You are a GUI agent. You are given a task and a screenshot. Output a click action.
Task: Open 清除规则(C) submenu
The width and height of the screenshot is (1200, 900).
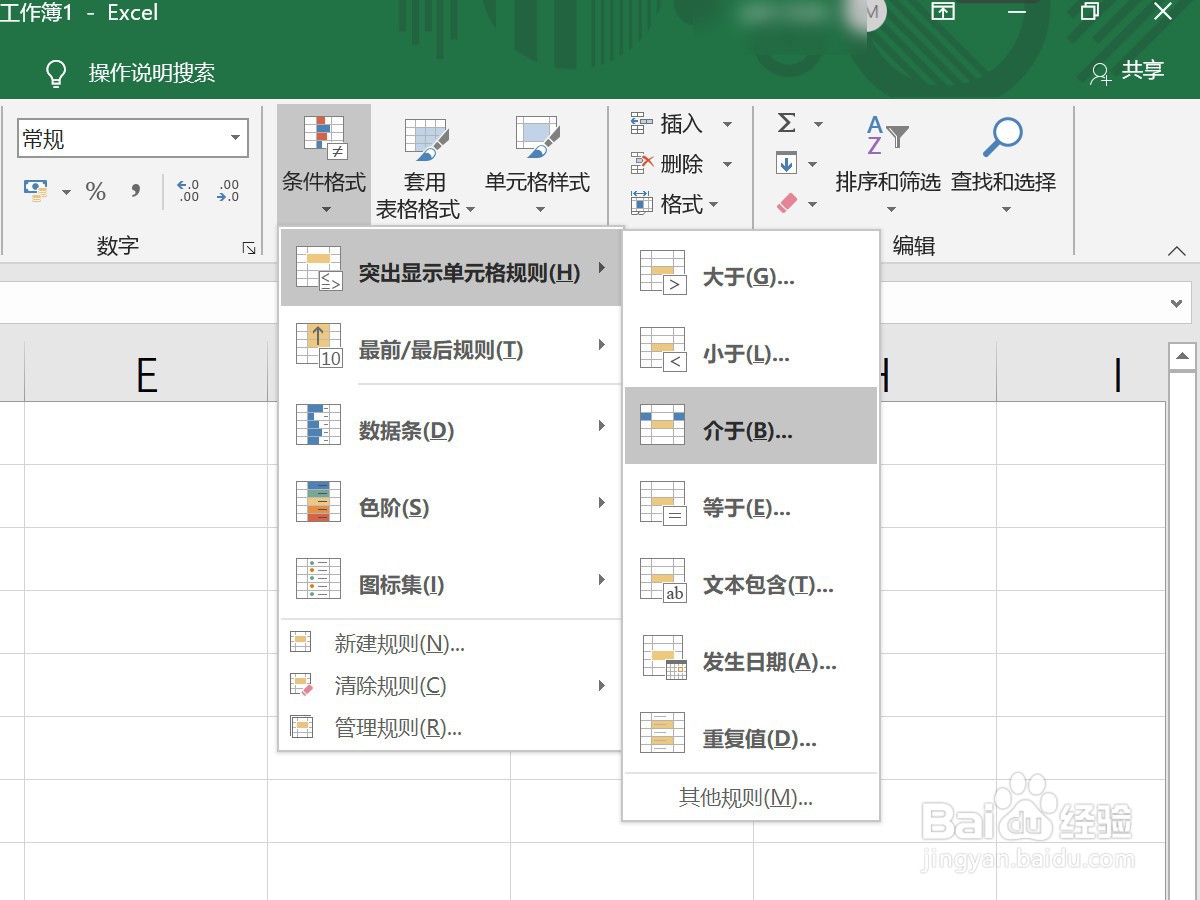450,686
